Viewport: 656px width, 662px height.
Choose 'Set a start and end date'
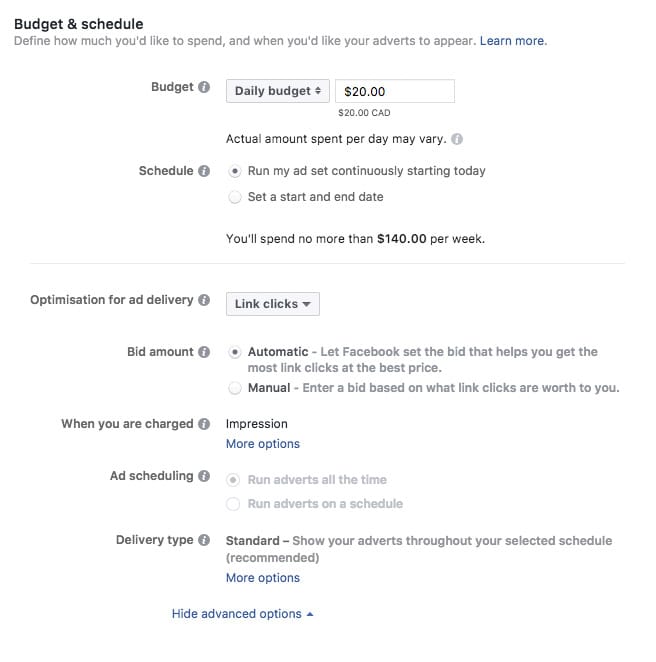click(x=235, y=197)
